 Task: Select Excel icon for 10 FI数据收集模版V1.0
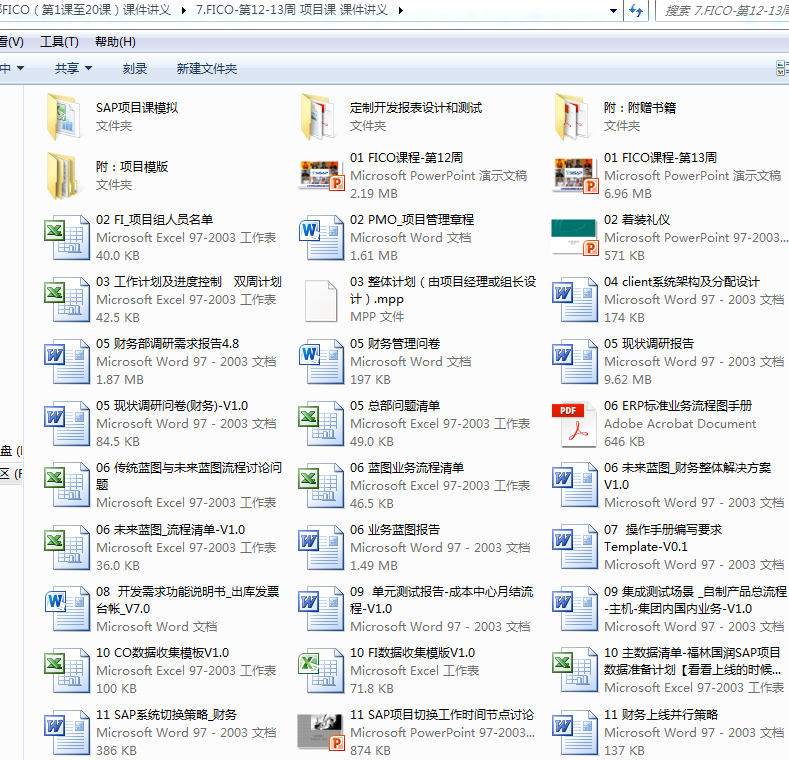coord(321,671)
